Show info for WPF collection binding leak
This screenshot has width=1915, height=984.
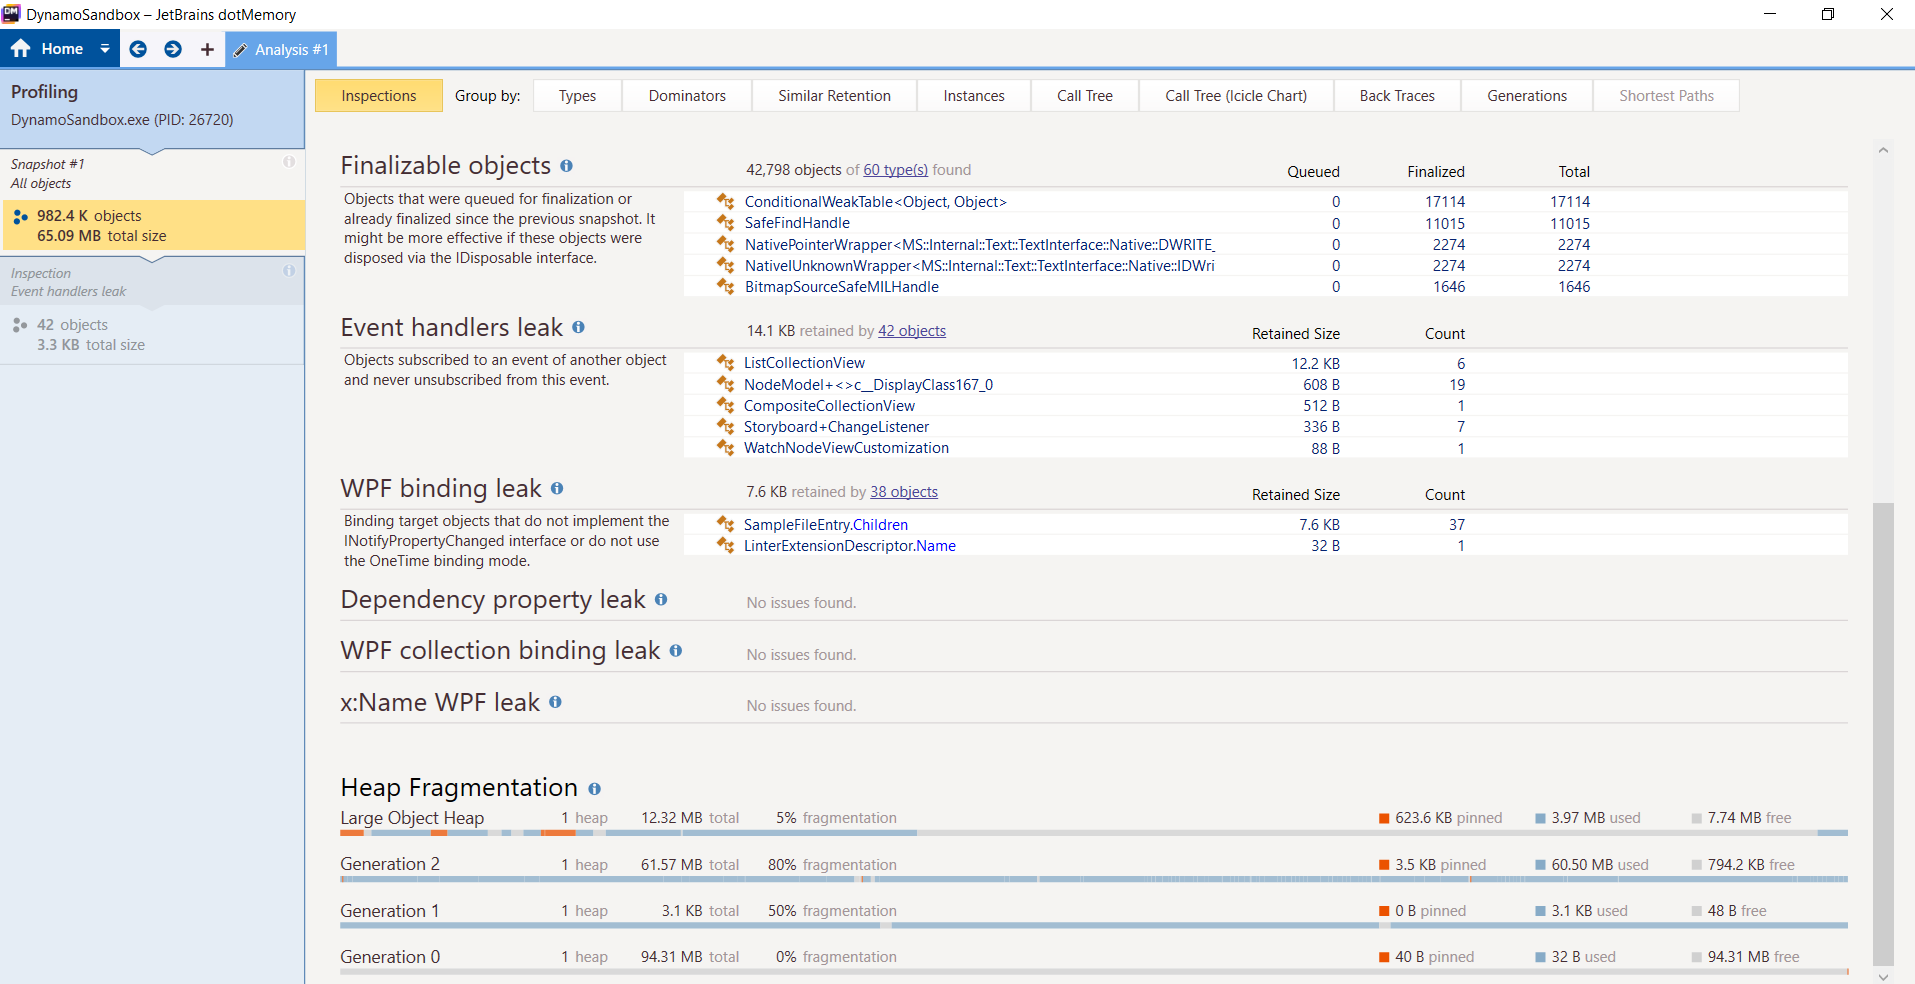(x=676, y=650)
